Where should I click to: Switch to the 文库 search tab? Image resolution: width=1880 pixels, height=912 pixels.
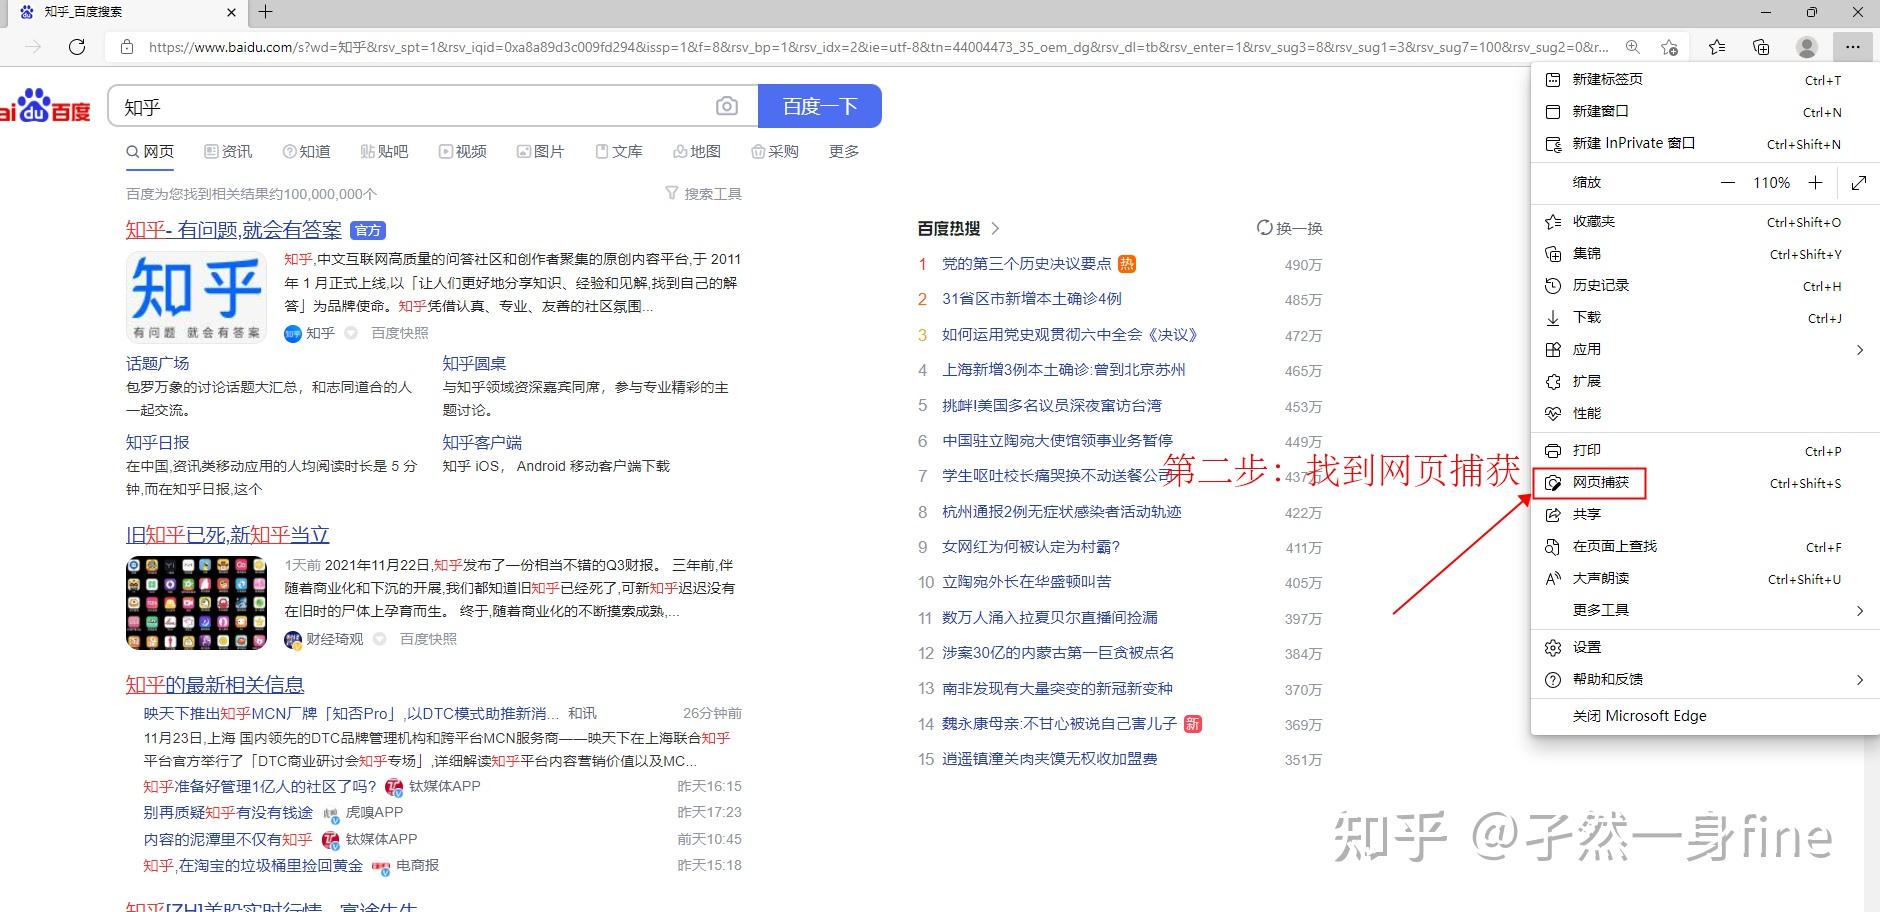pyautogui.click(x=619, y=151)
